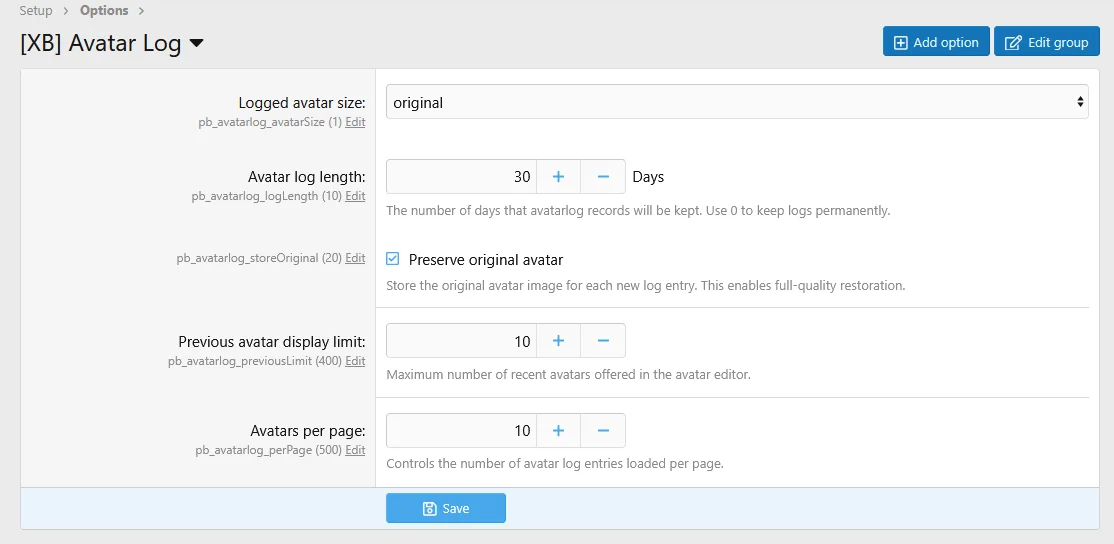The height and width of the screenshot is (544, 1114).
Task: Click the Days unit text
Action: click(648, 177)
